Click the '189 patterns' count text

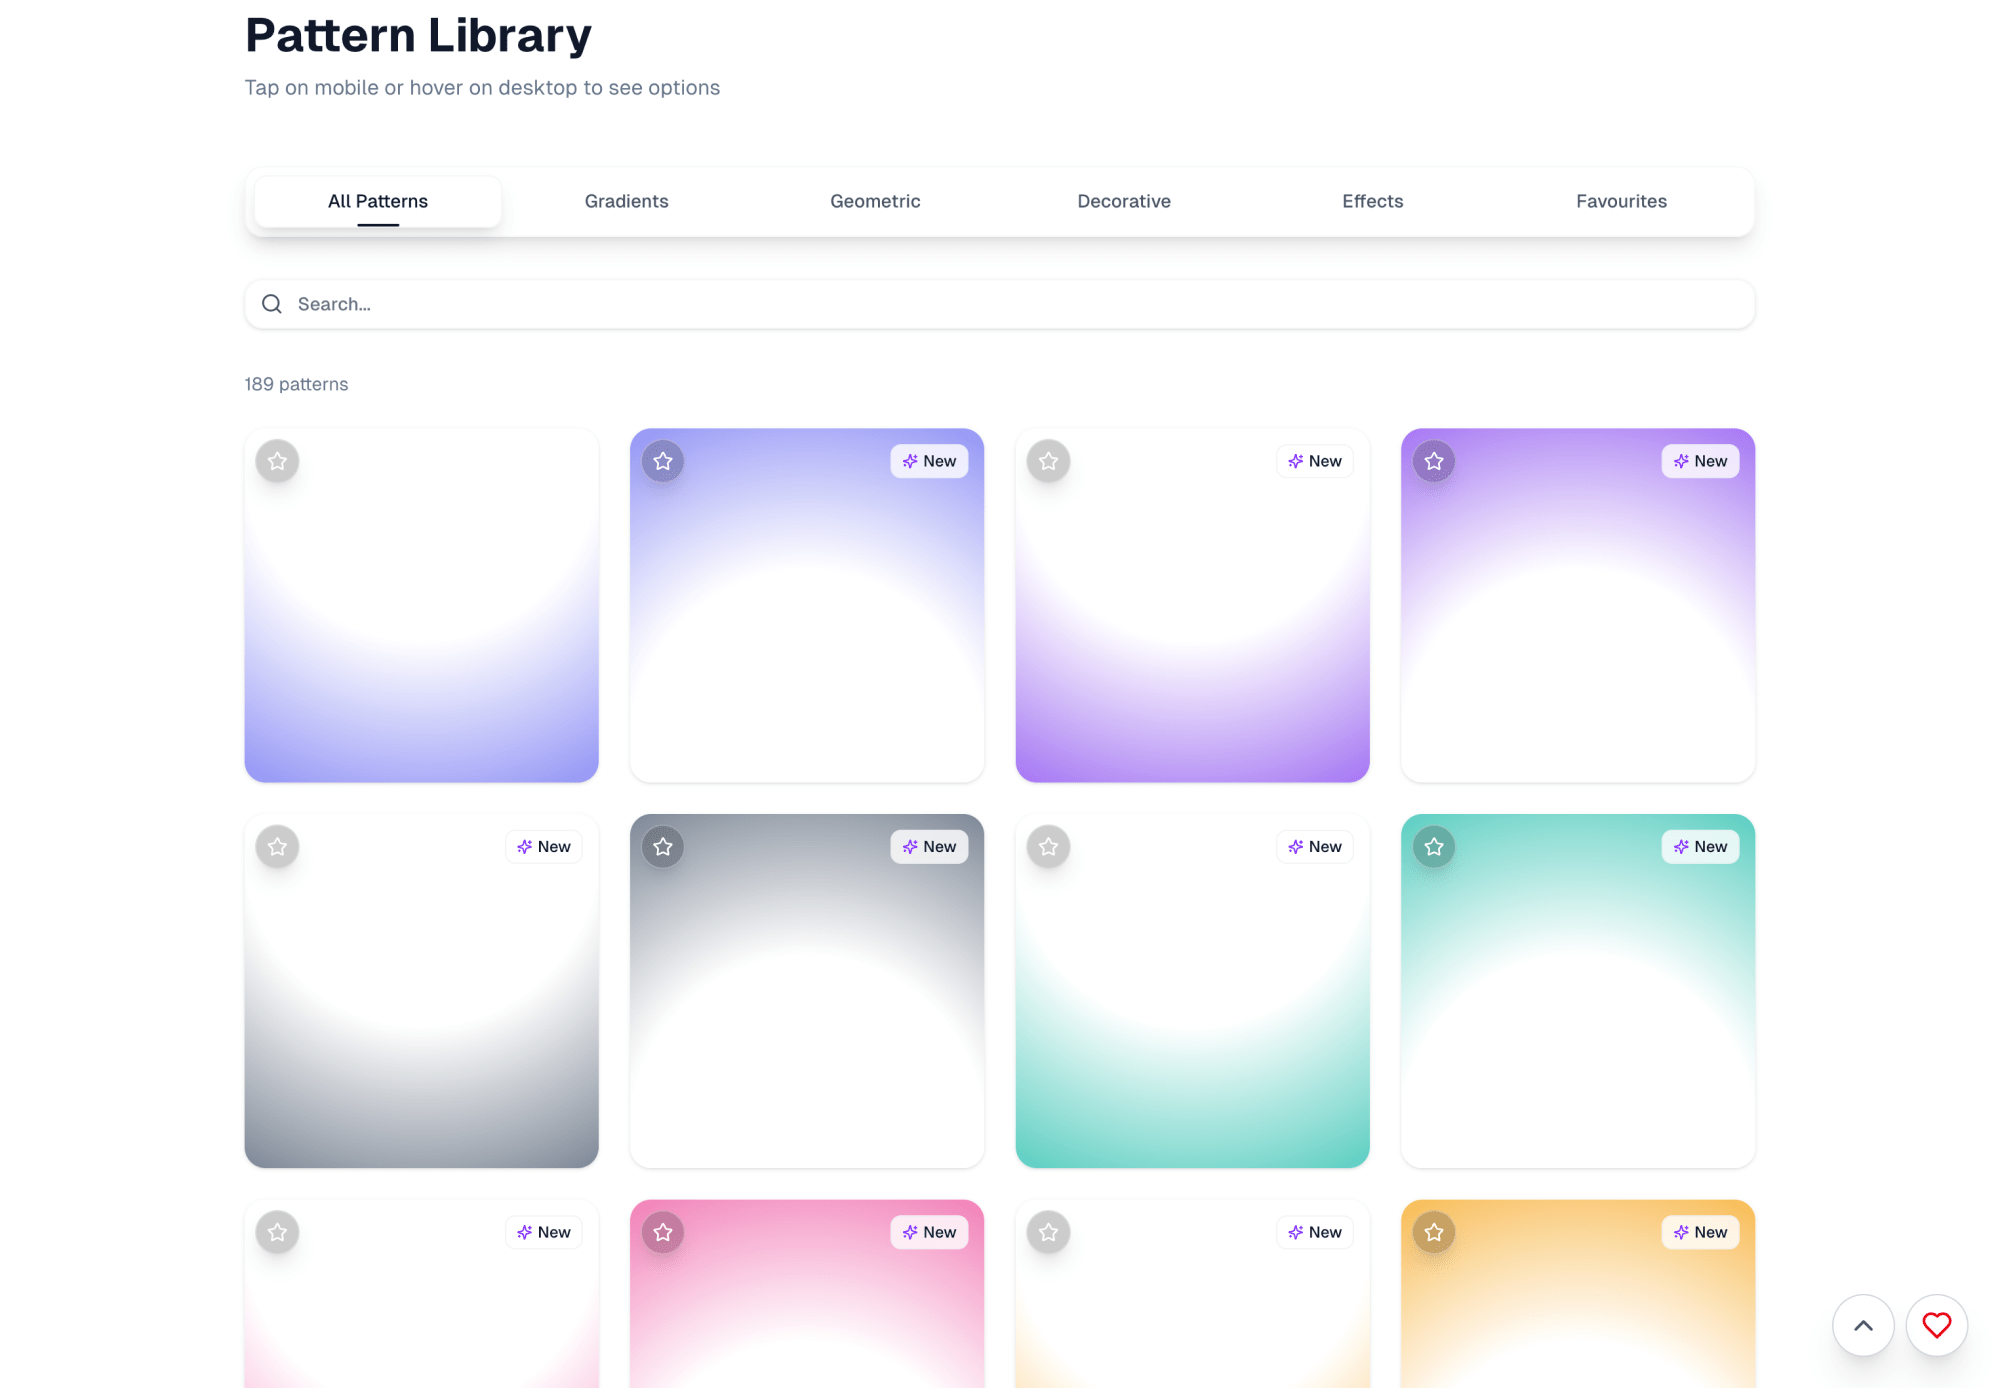tap(297, 384)
